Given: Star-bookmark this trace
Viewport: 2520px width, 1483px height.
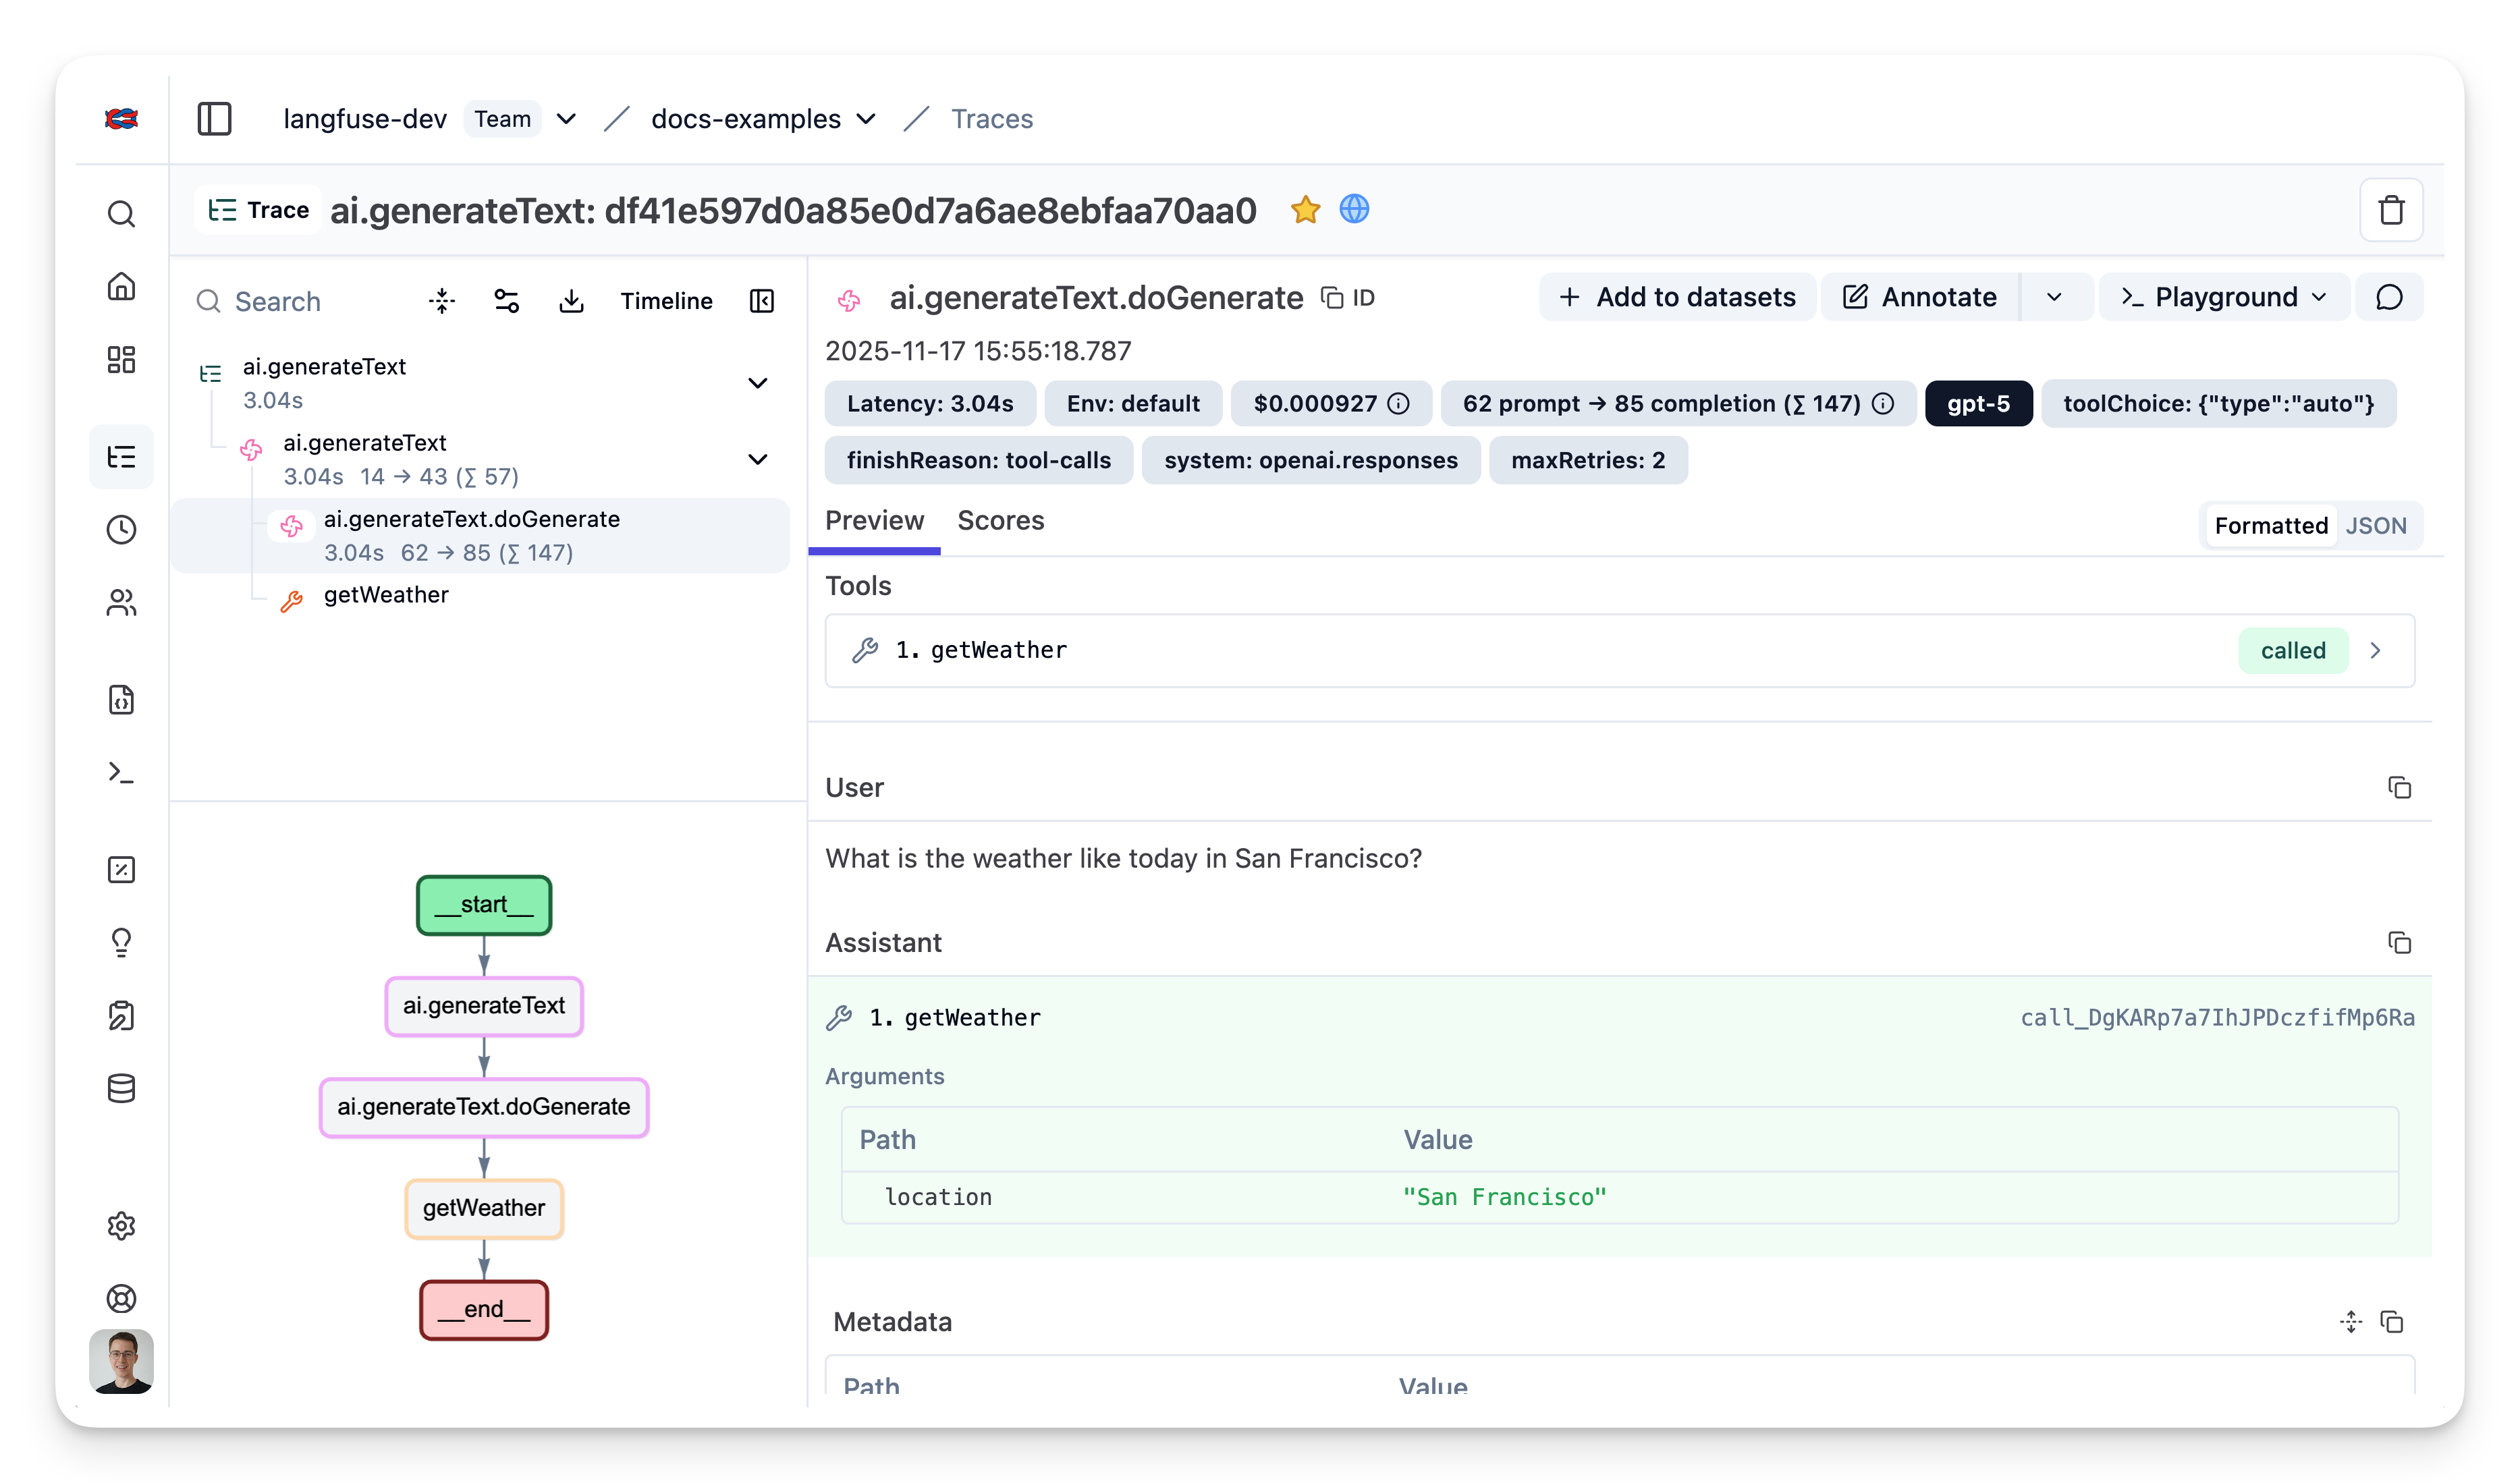Looking at the screenshot, I should click(x=1305, y=210).
